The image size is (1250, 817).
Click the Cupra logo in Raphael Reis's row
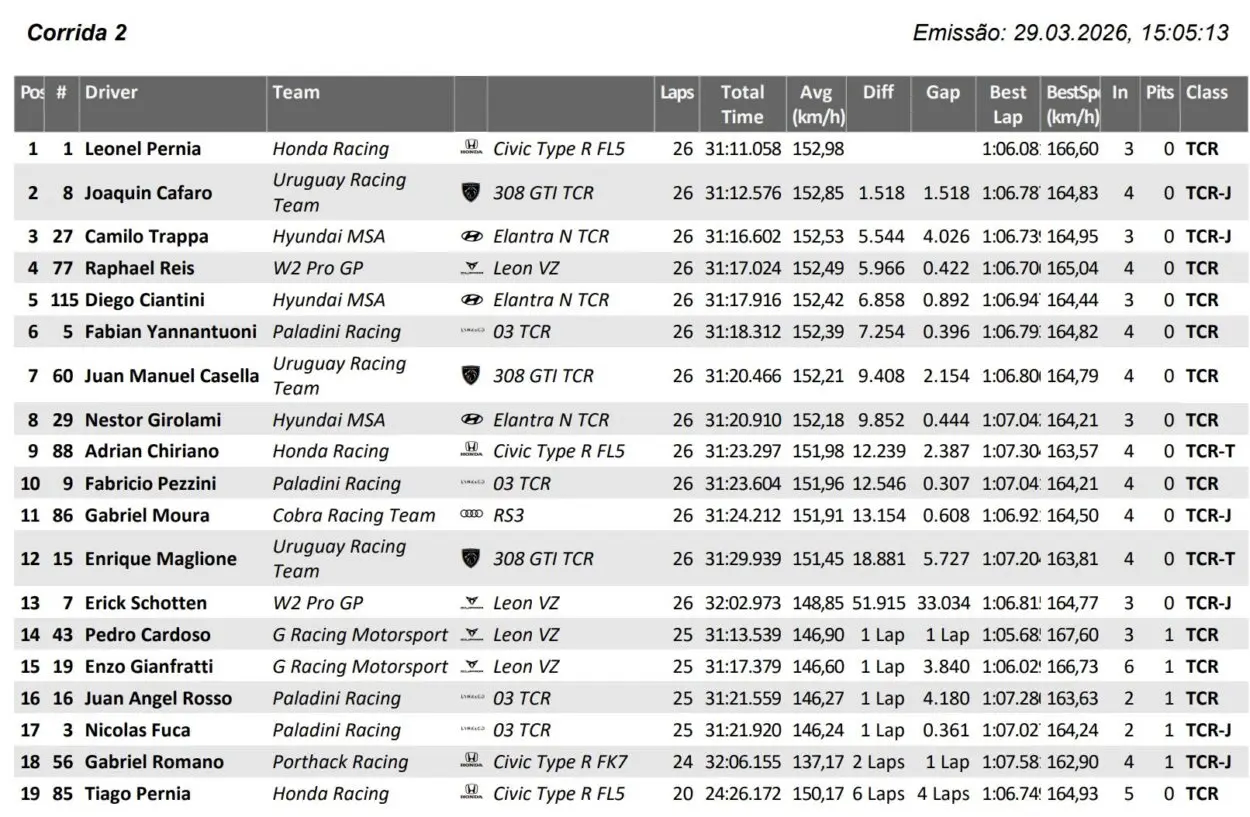pos(470,268)
